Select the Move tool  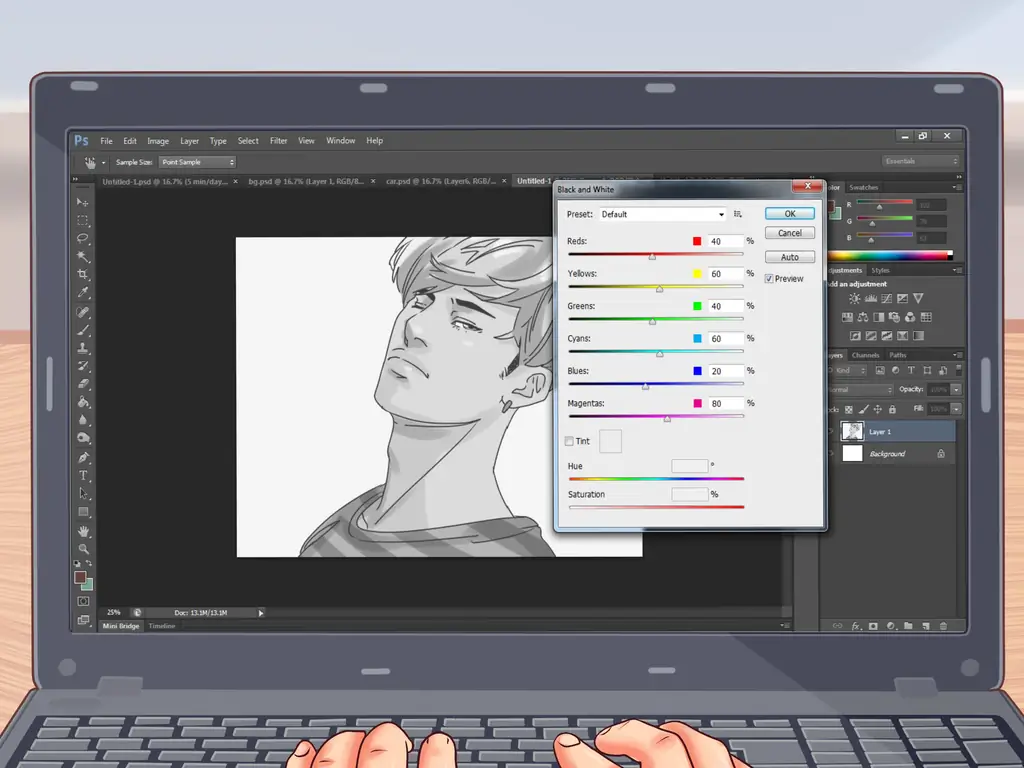coord(82,202)
